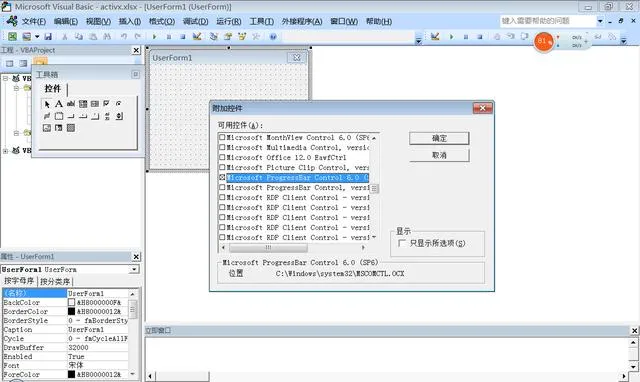The width and height of the screenshot is (640, 382).
Task: Open the Object Browser toolbar icon
Action: tap(242, 36)
